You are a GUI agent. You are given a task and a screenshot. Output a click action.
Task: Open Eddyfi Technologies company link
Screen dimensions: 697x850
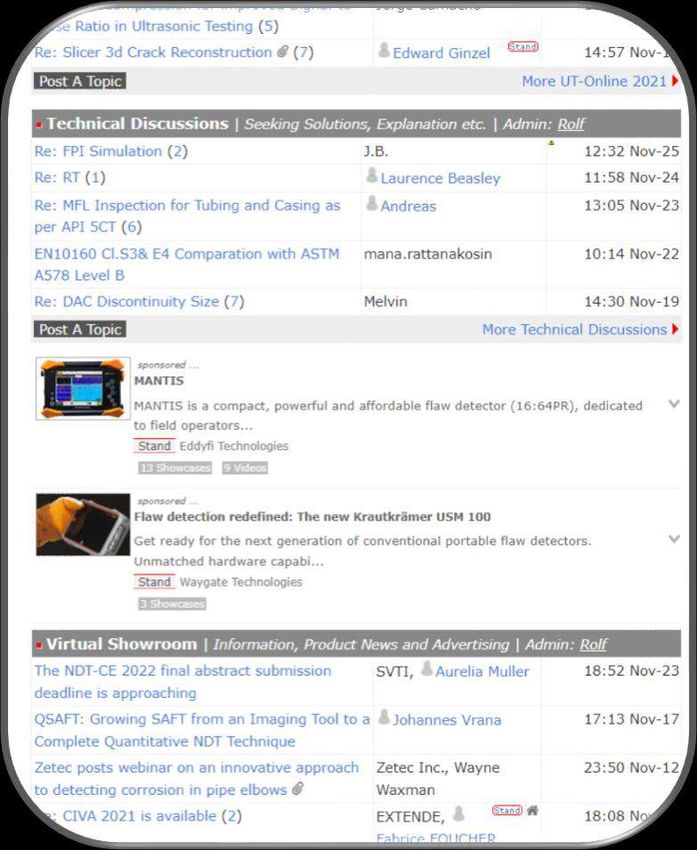(234, 446)
